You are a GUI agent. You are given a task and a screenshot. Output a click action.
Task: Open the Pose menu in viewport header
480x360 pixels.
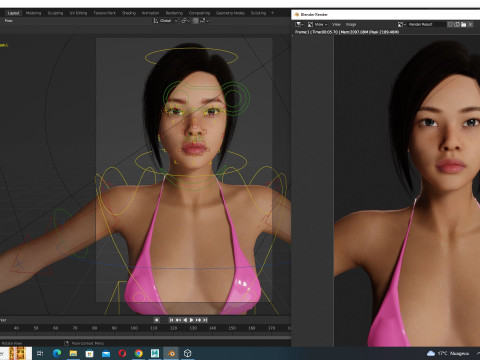tap(9, 21)
